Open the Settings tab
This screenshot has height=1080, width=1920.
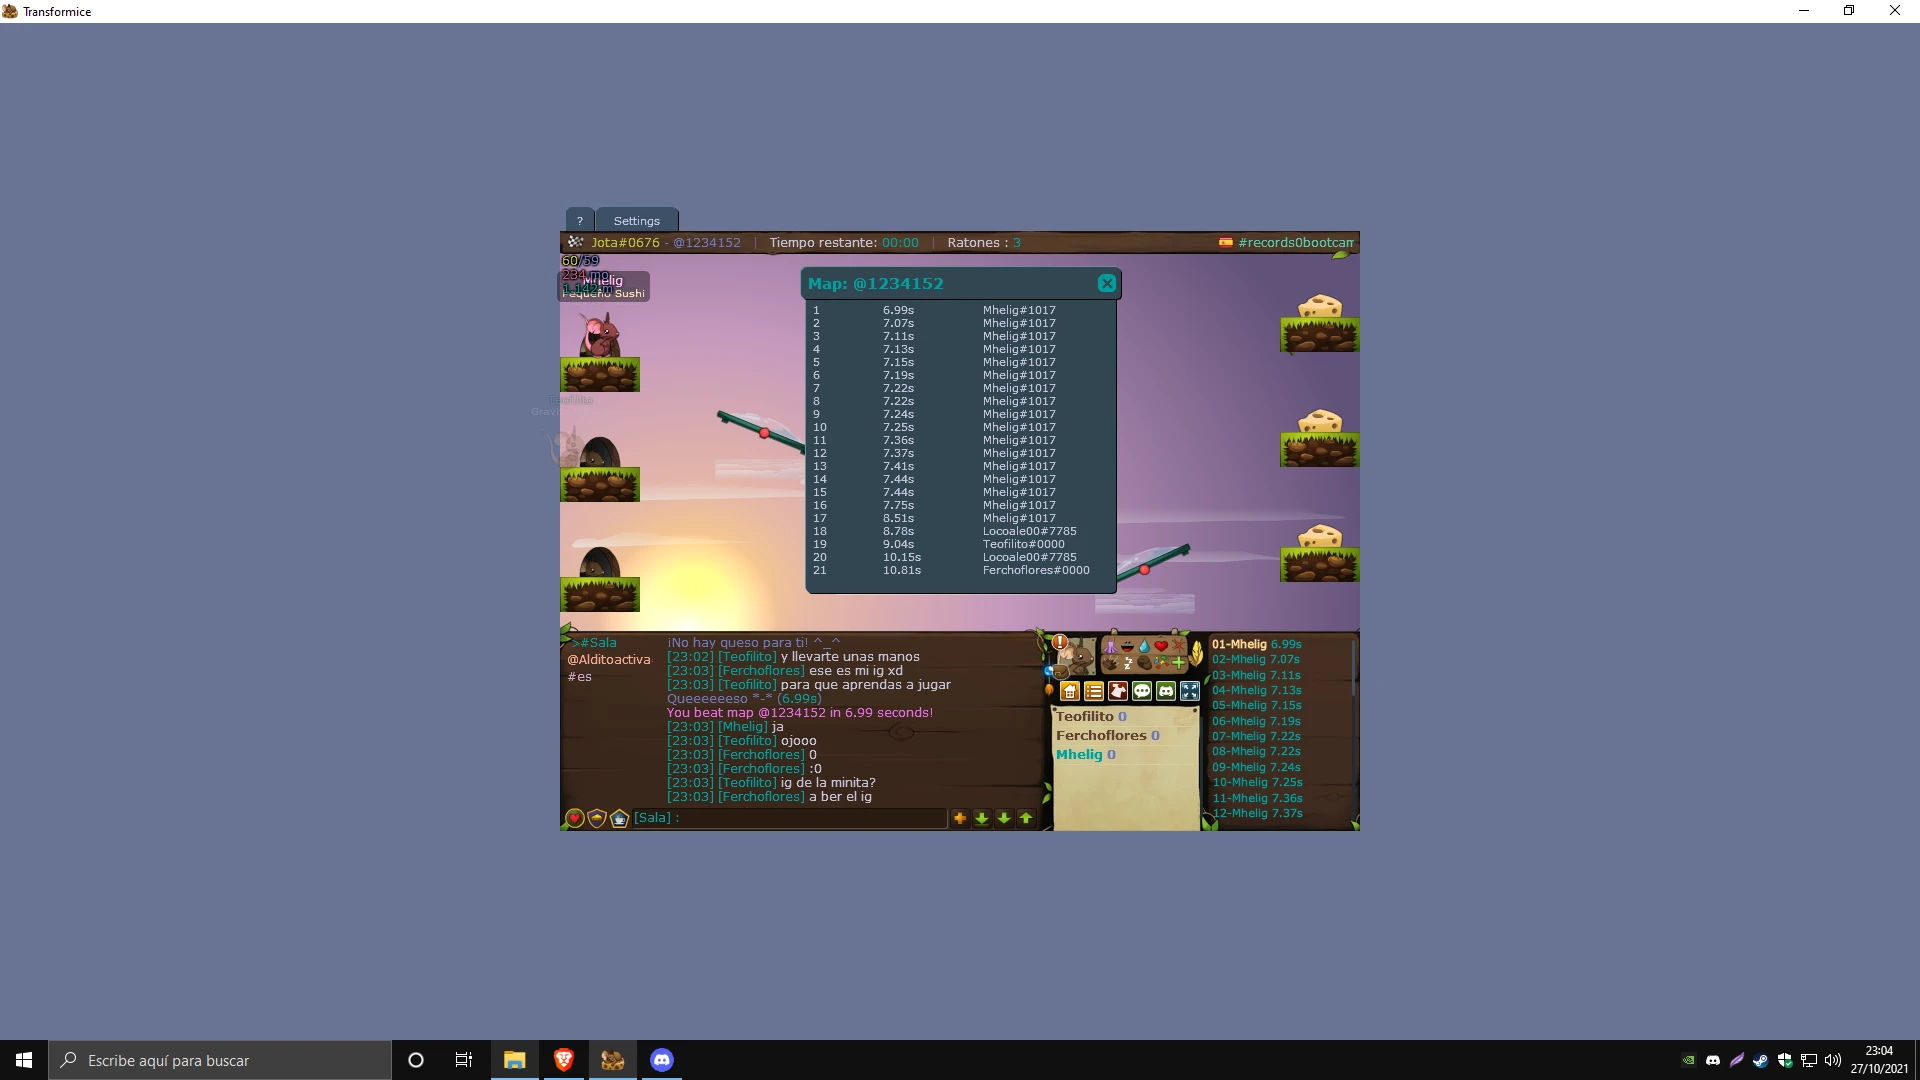click(637, 221)
